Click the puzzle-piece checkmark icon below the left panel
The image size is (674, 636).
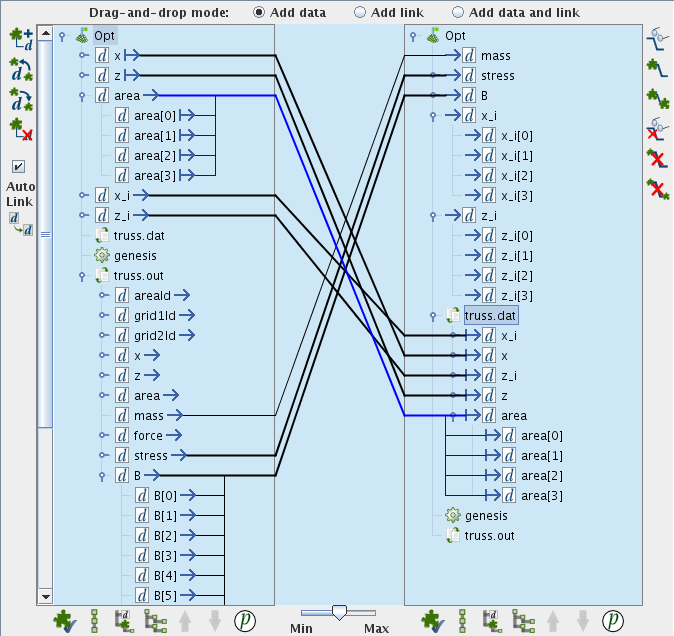pos(64,620)
